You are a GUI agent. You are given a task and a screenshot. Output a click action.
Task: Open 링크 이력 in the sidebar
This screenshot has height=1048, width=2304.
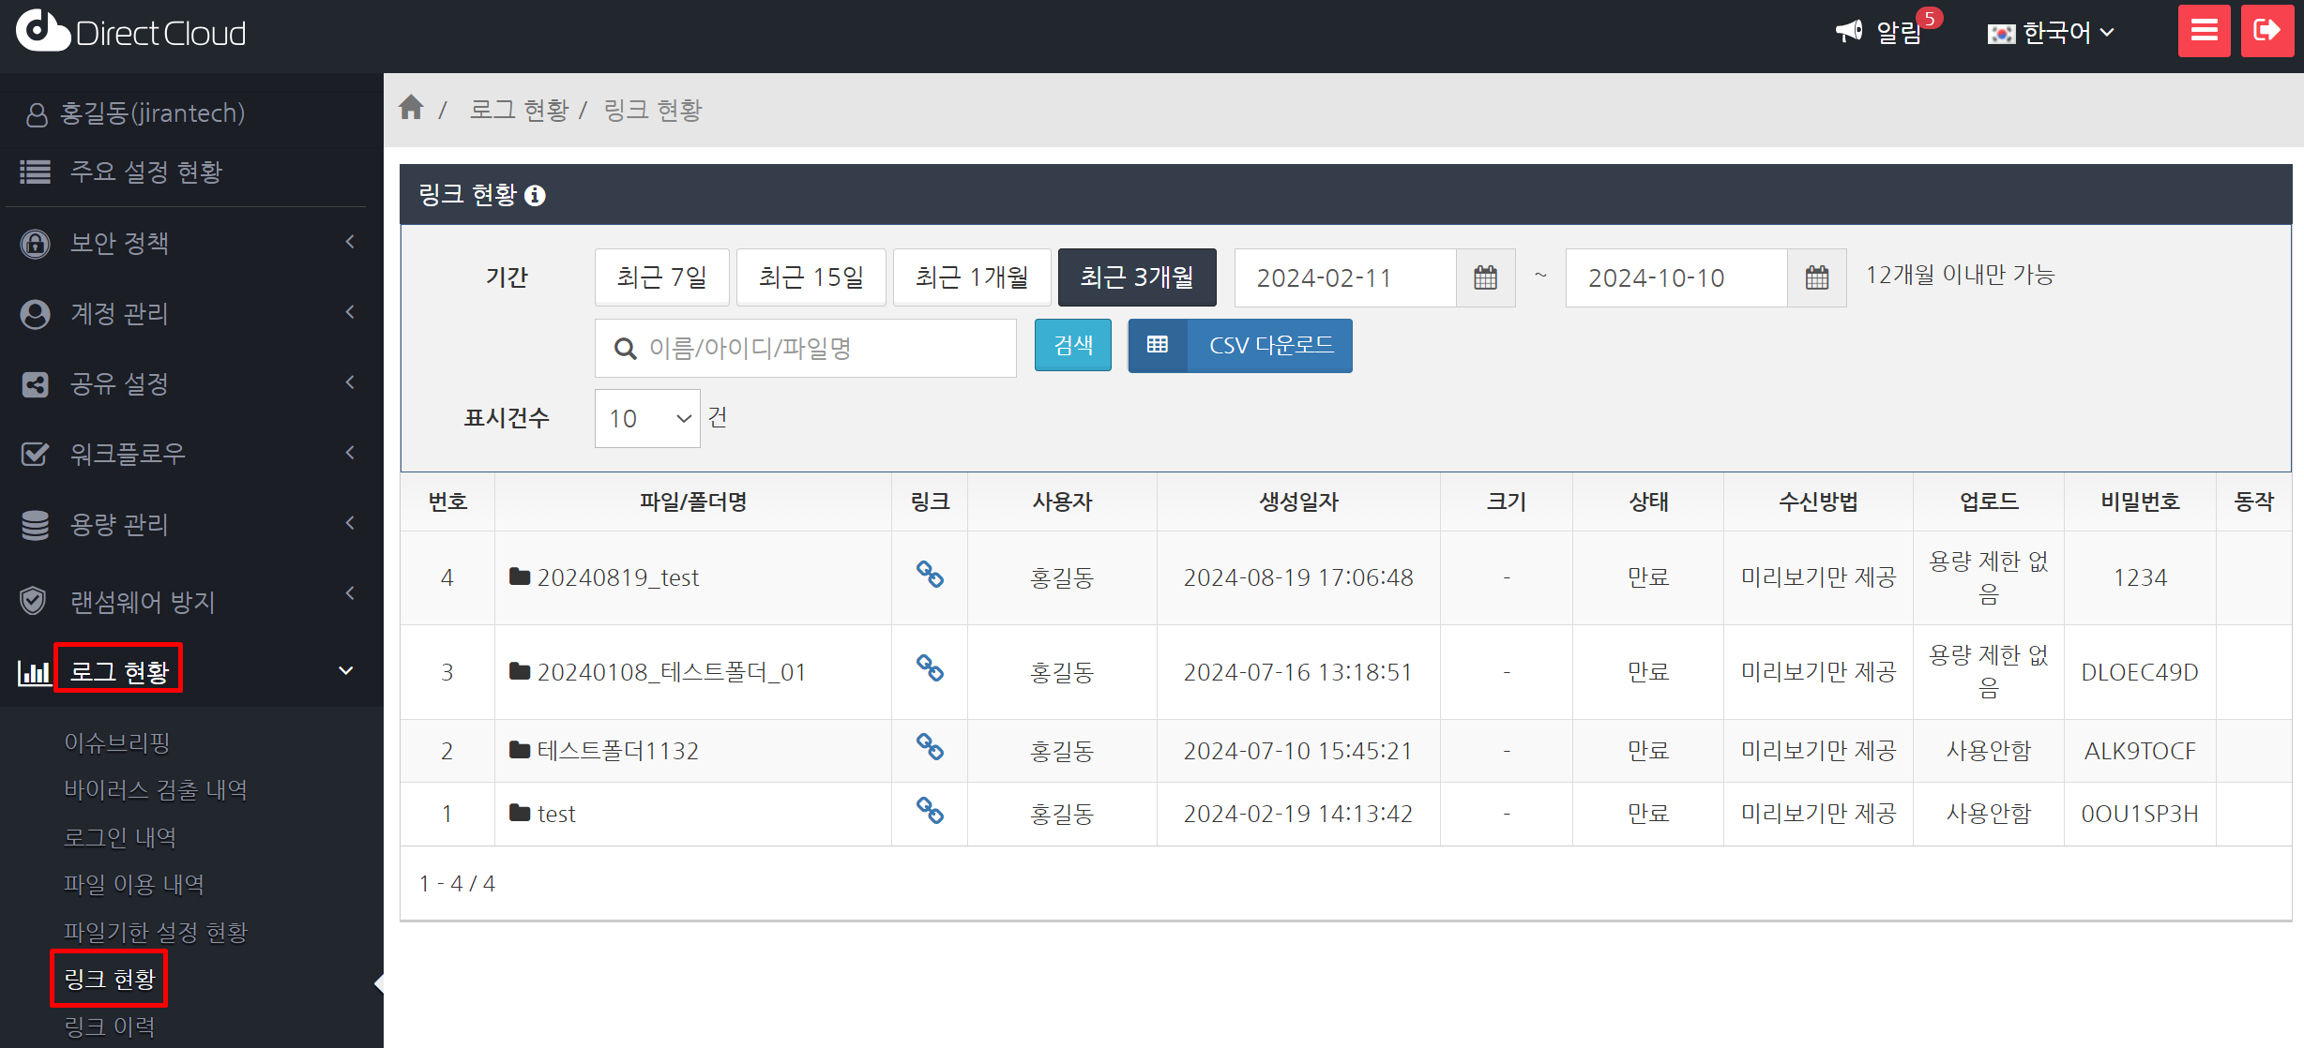[110, 1026]
